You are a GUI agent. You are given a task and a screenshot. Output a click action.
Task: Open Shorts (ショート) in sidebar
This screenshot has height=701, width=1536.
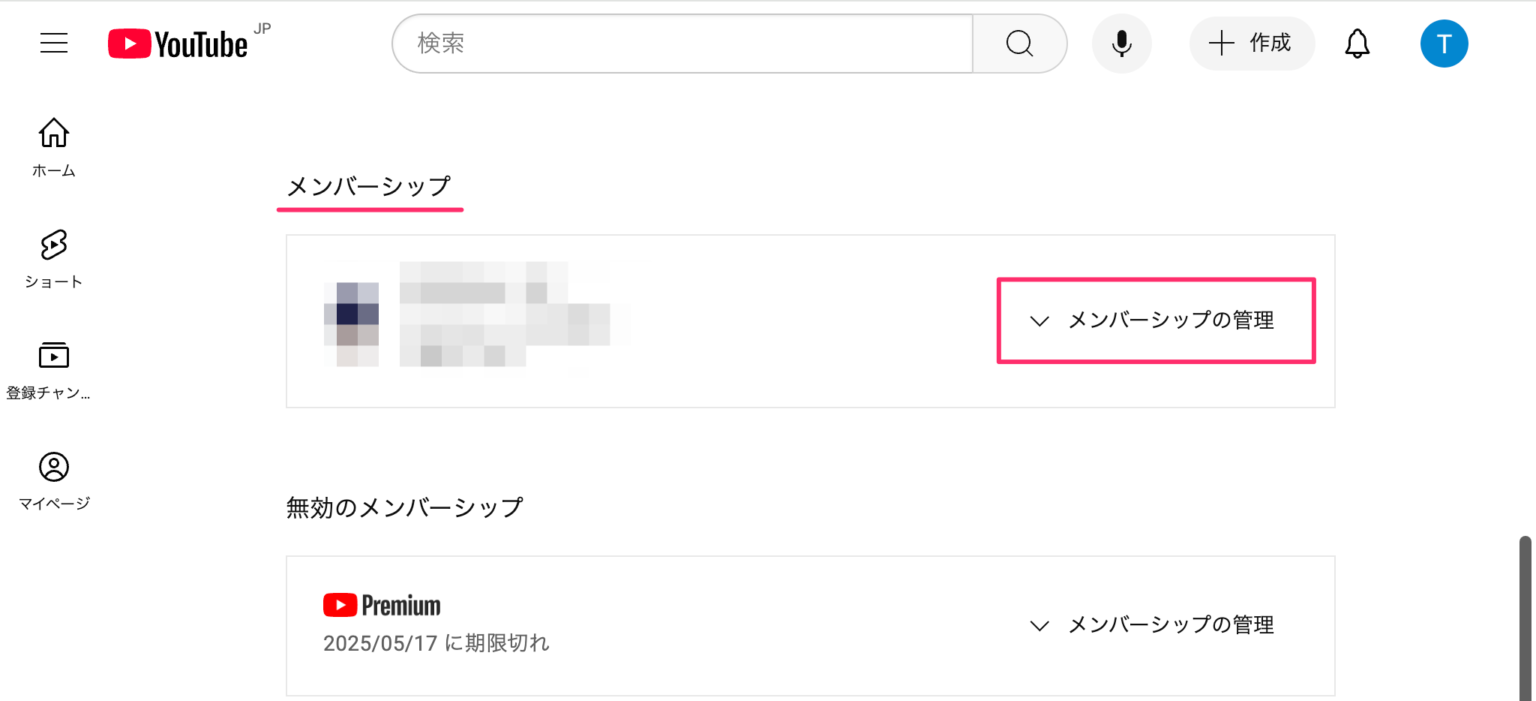coord(54,258)
